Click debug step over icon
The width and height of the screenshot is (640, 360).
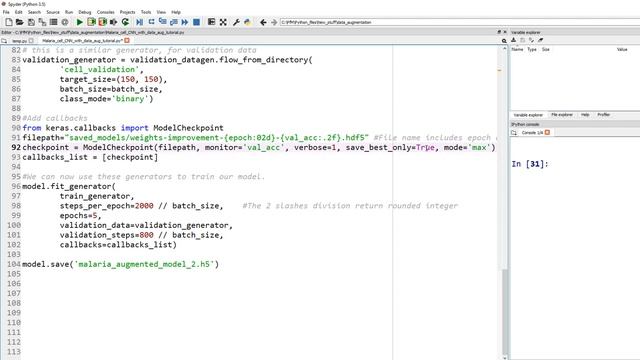(x=151, y=22)
